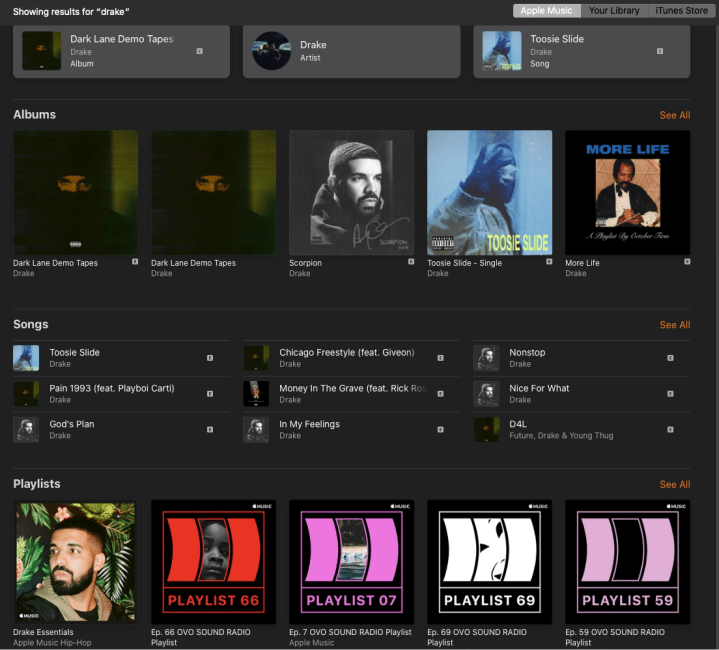
Task: Click Drake's round artist avatar
Action: (x=271, y=50)
